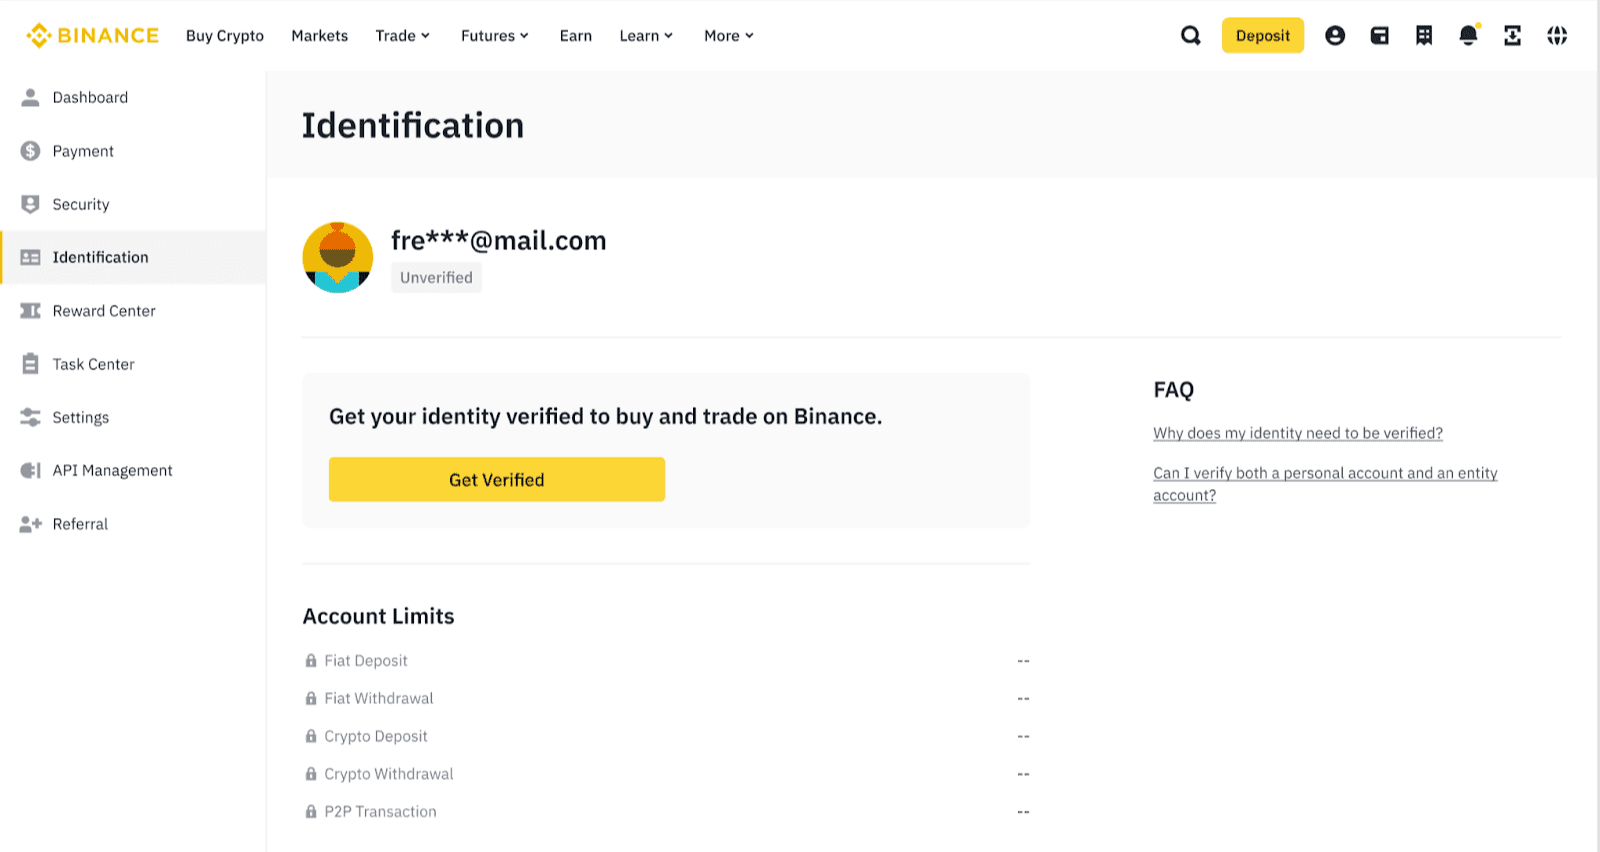The width and height of the screenshot is (1600, 852).
Task: Click the yellow Deposit button
Action: pos(1262,36)
